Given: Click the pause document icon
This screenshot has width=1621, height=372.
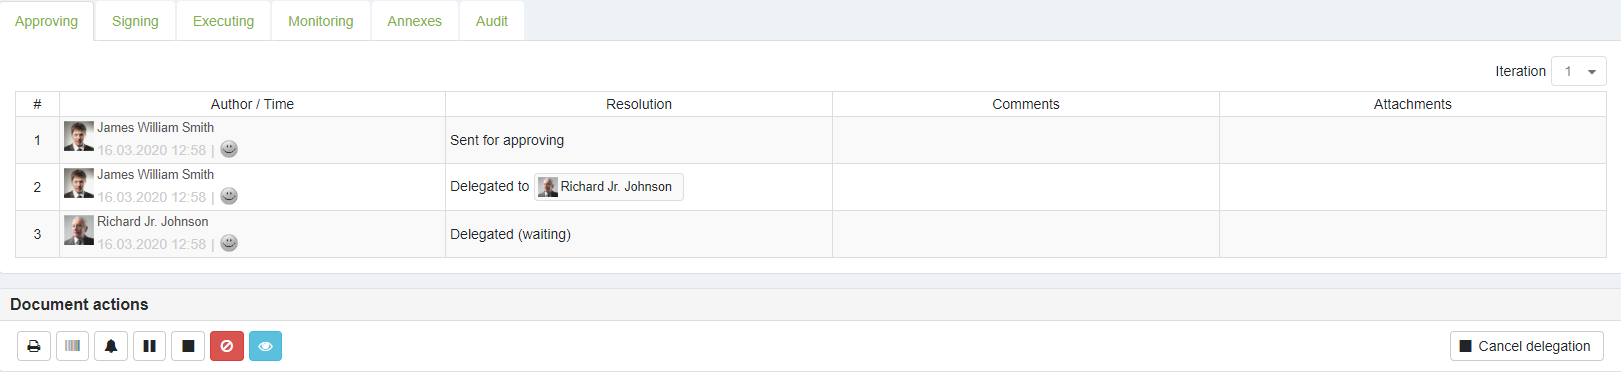Looking at the screenshot, I should [149, 346].
